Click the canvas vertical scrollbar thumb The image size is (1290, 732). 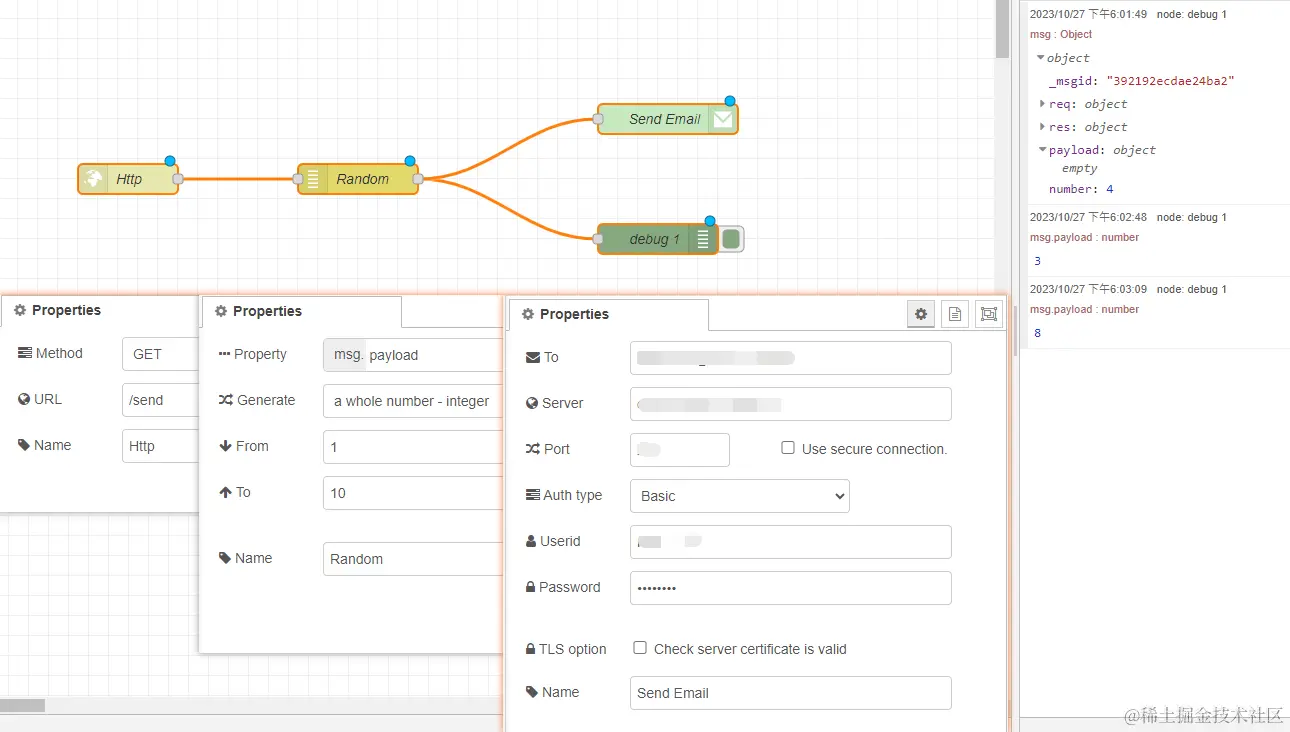click(x=1002, y=28)
